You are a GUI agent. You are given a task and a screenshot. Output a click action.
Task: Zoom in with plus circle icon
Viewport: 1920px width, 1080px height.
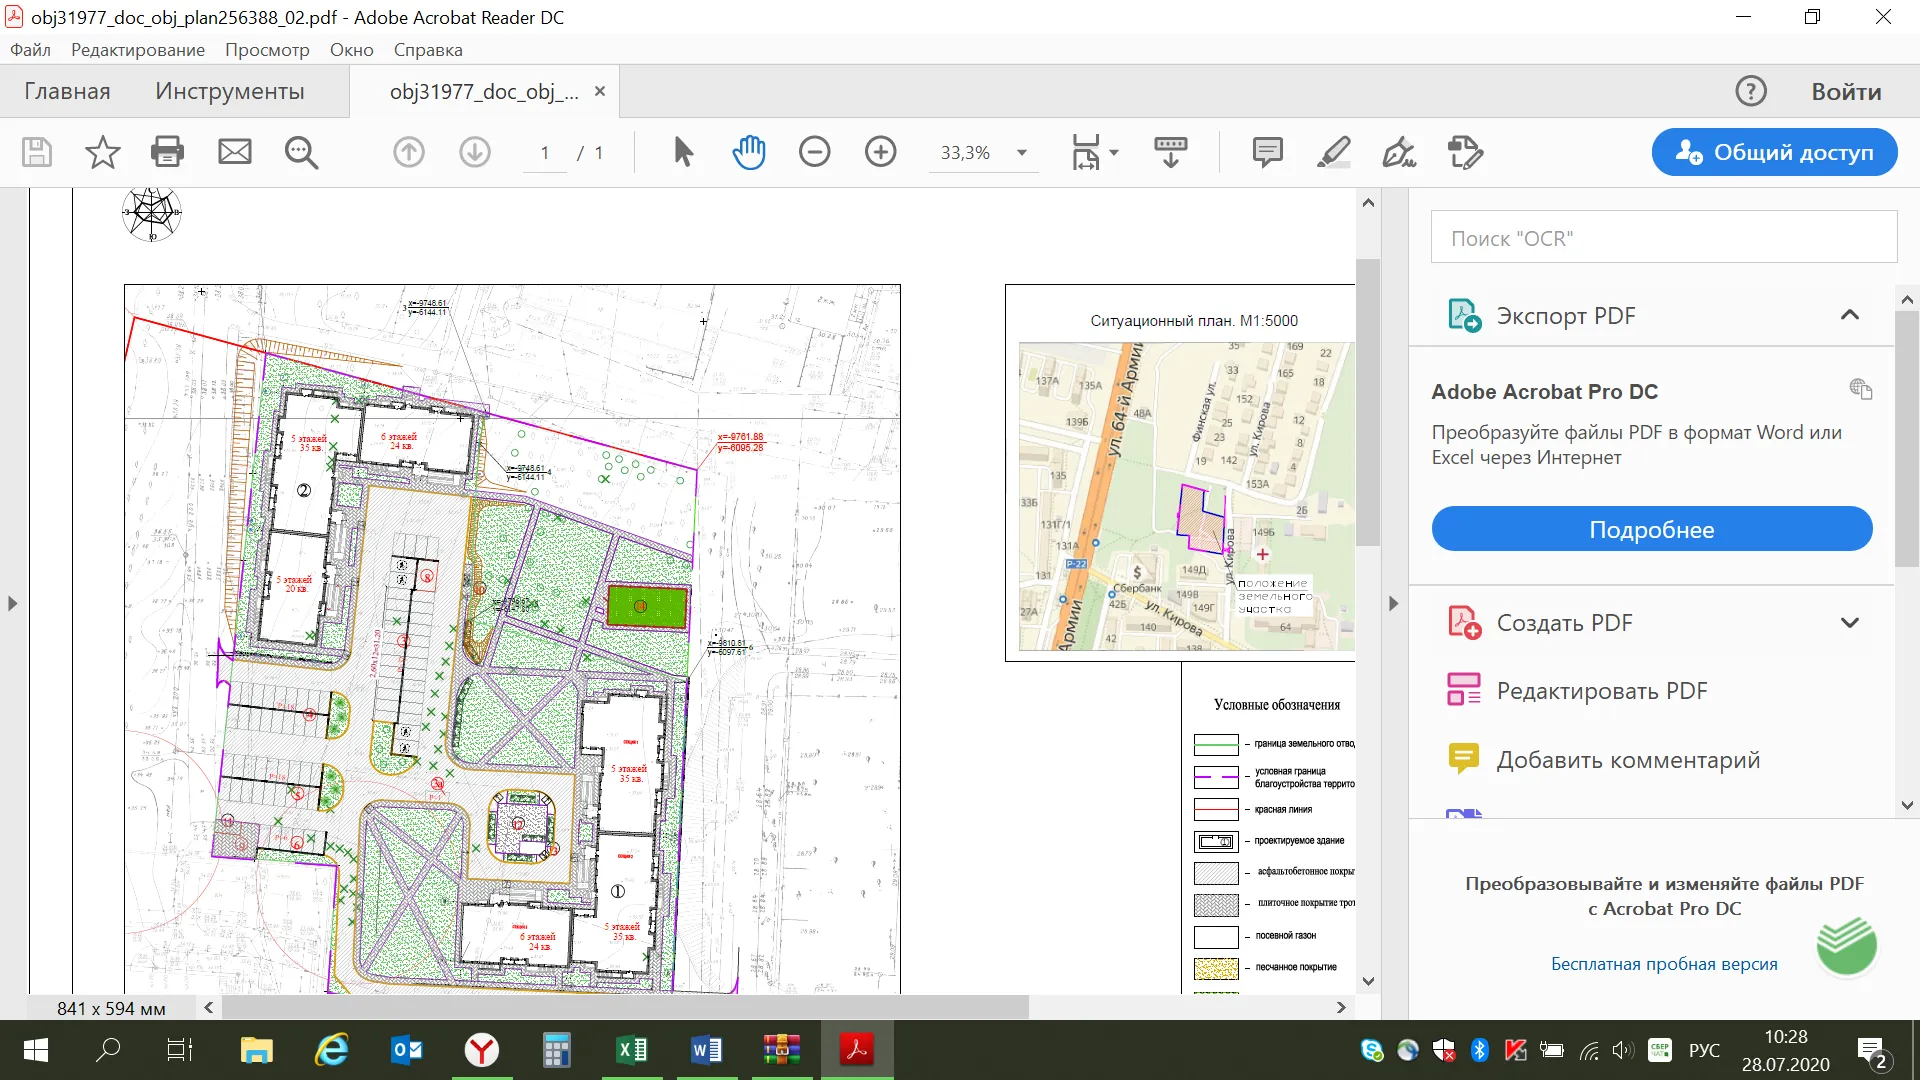point(880,152)
